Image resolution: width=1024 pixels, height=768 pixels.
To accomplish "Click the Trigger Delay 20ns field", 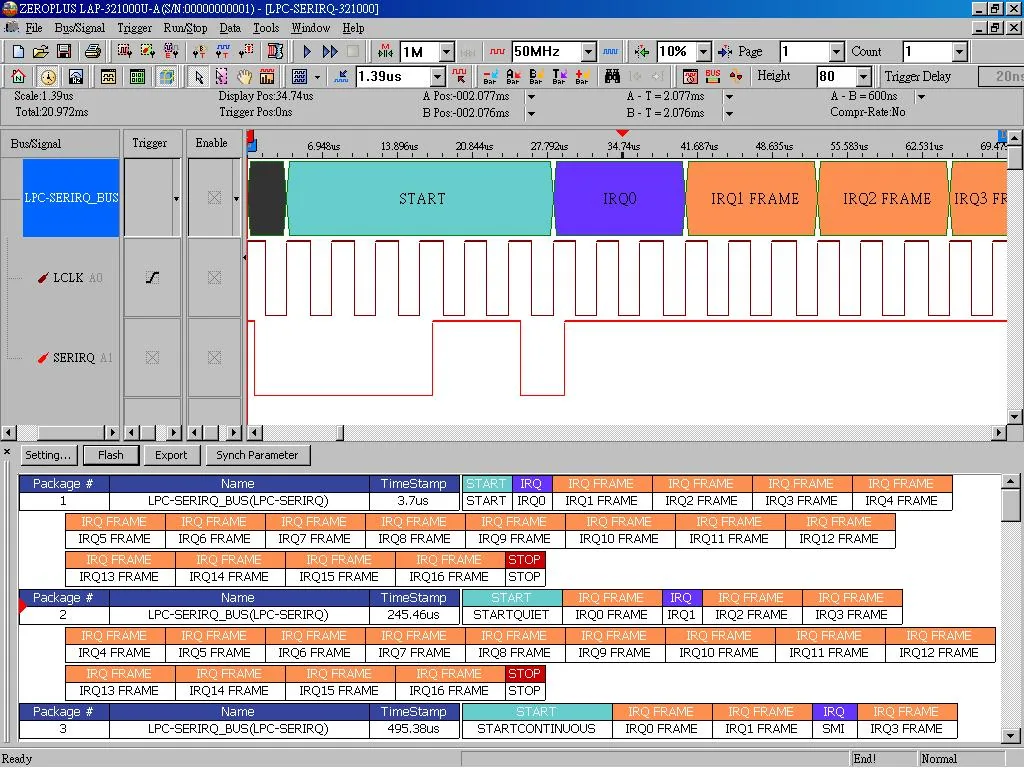I will click(x=1000, y=76).
